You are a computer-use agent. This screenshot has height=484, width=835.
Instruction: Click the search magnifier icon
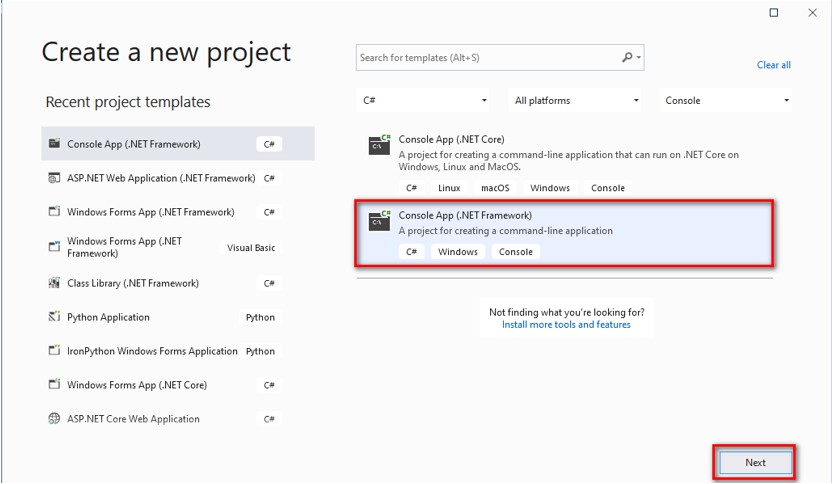(627, 57)
